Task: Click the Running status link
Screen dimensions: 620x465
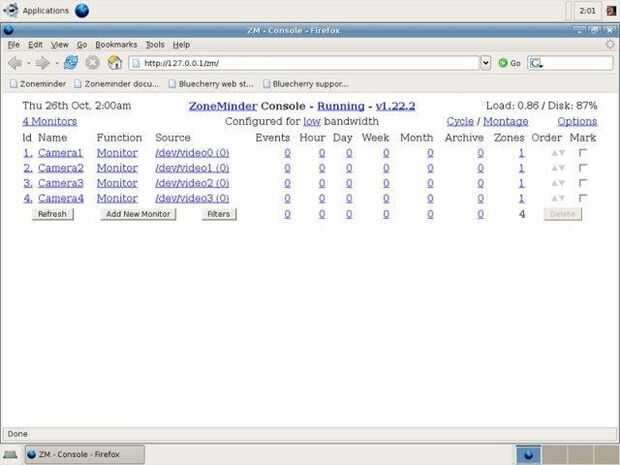Action: [341, 106]
